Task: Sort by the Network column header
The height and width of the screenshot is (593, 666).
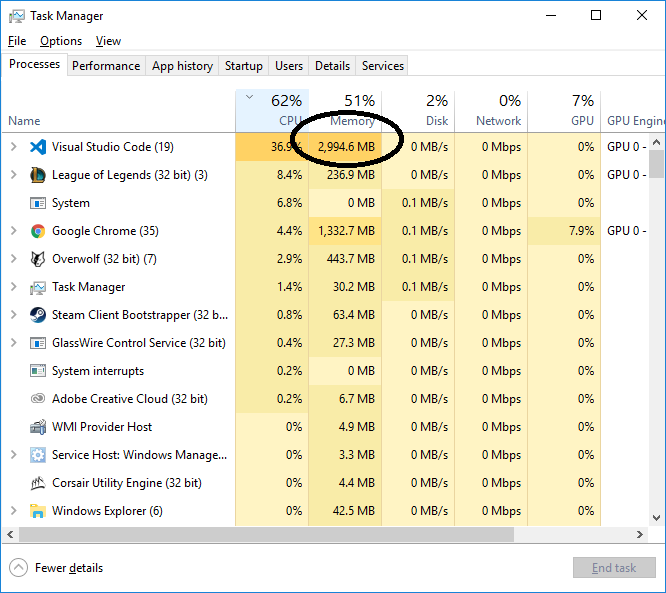Action: pos(491,111)
